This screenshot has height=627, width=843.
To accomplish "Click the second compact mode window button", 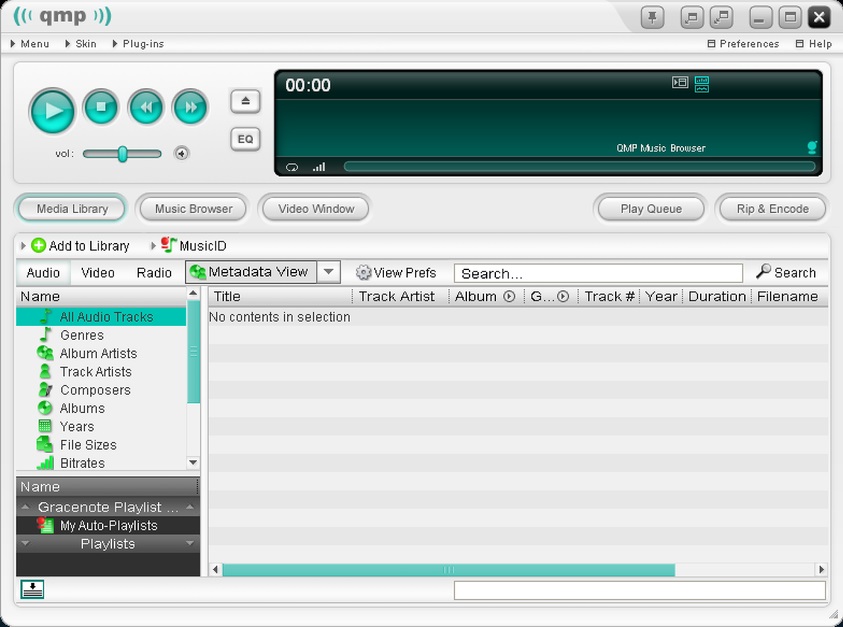I will pos(721,18).
